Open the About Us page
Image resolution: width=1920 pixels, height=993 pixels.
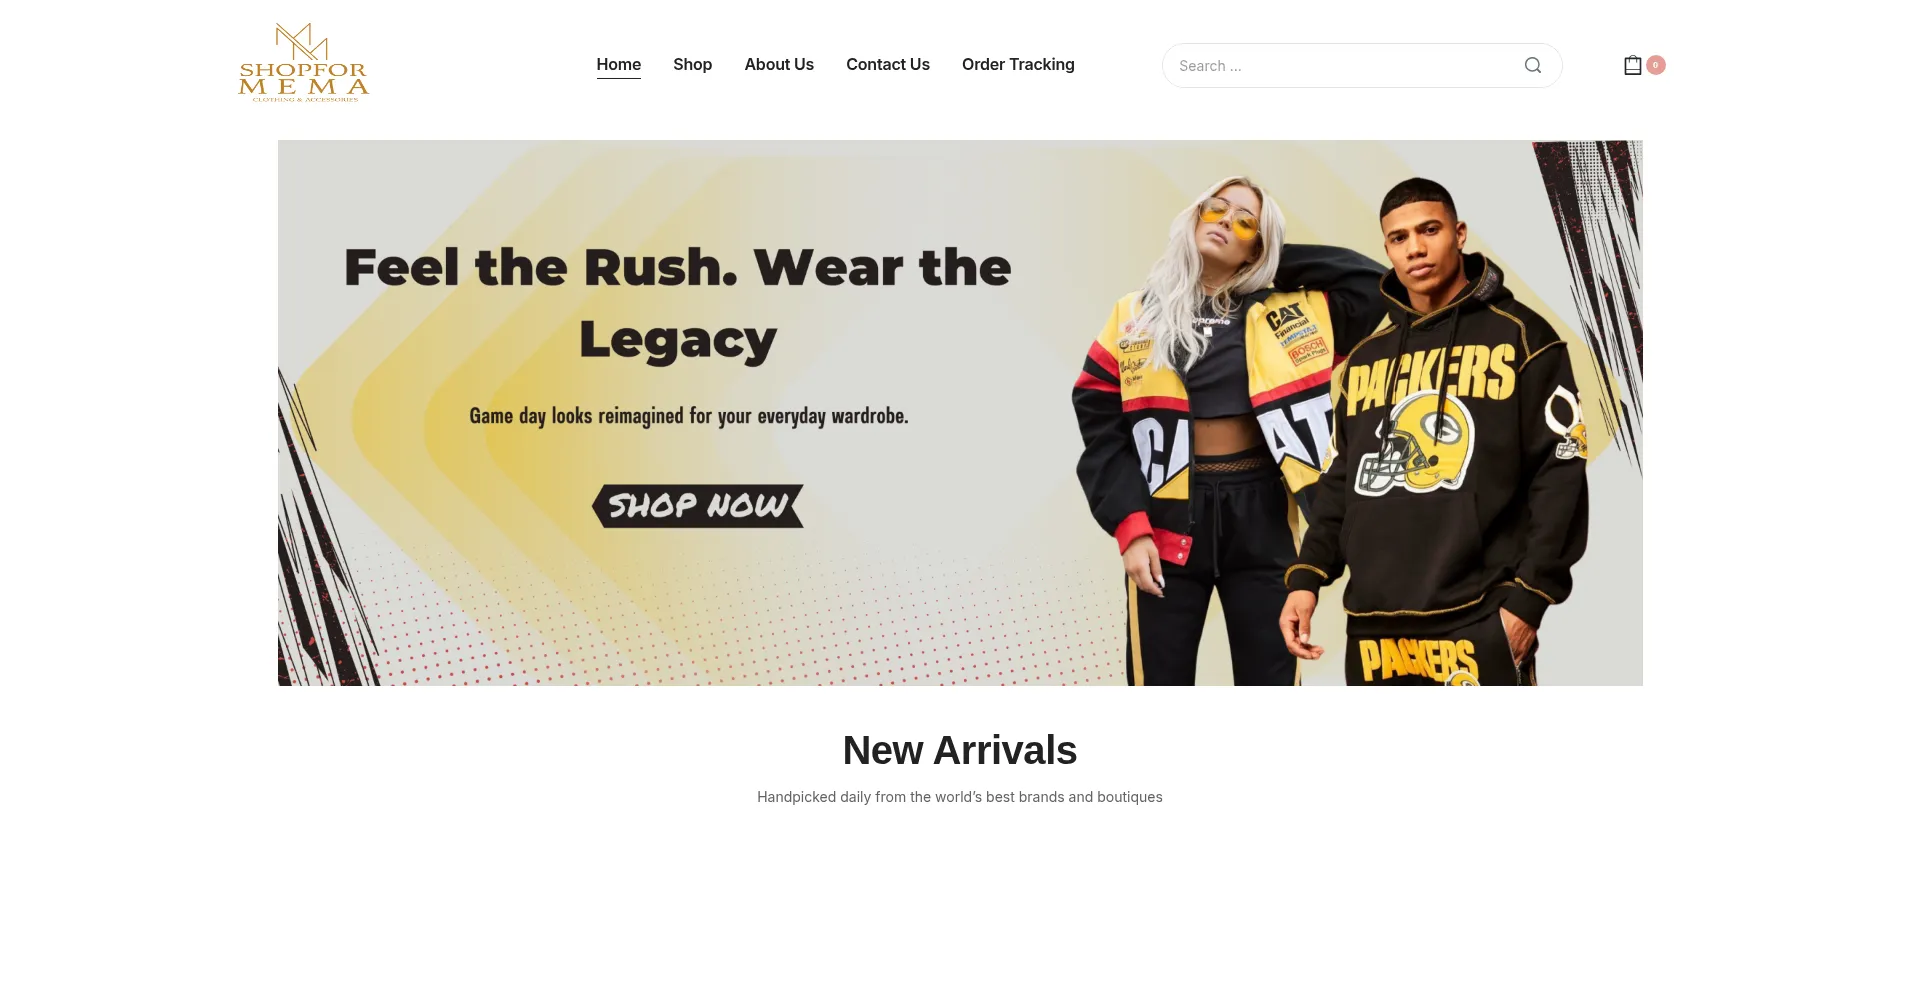coord(779,64)
